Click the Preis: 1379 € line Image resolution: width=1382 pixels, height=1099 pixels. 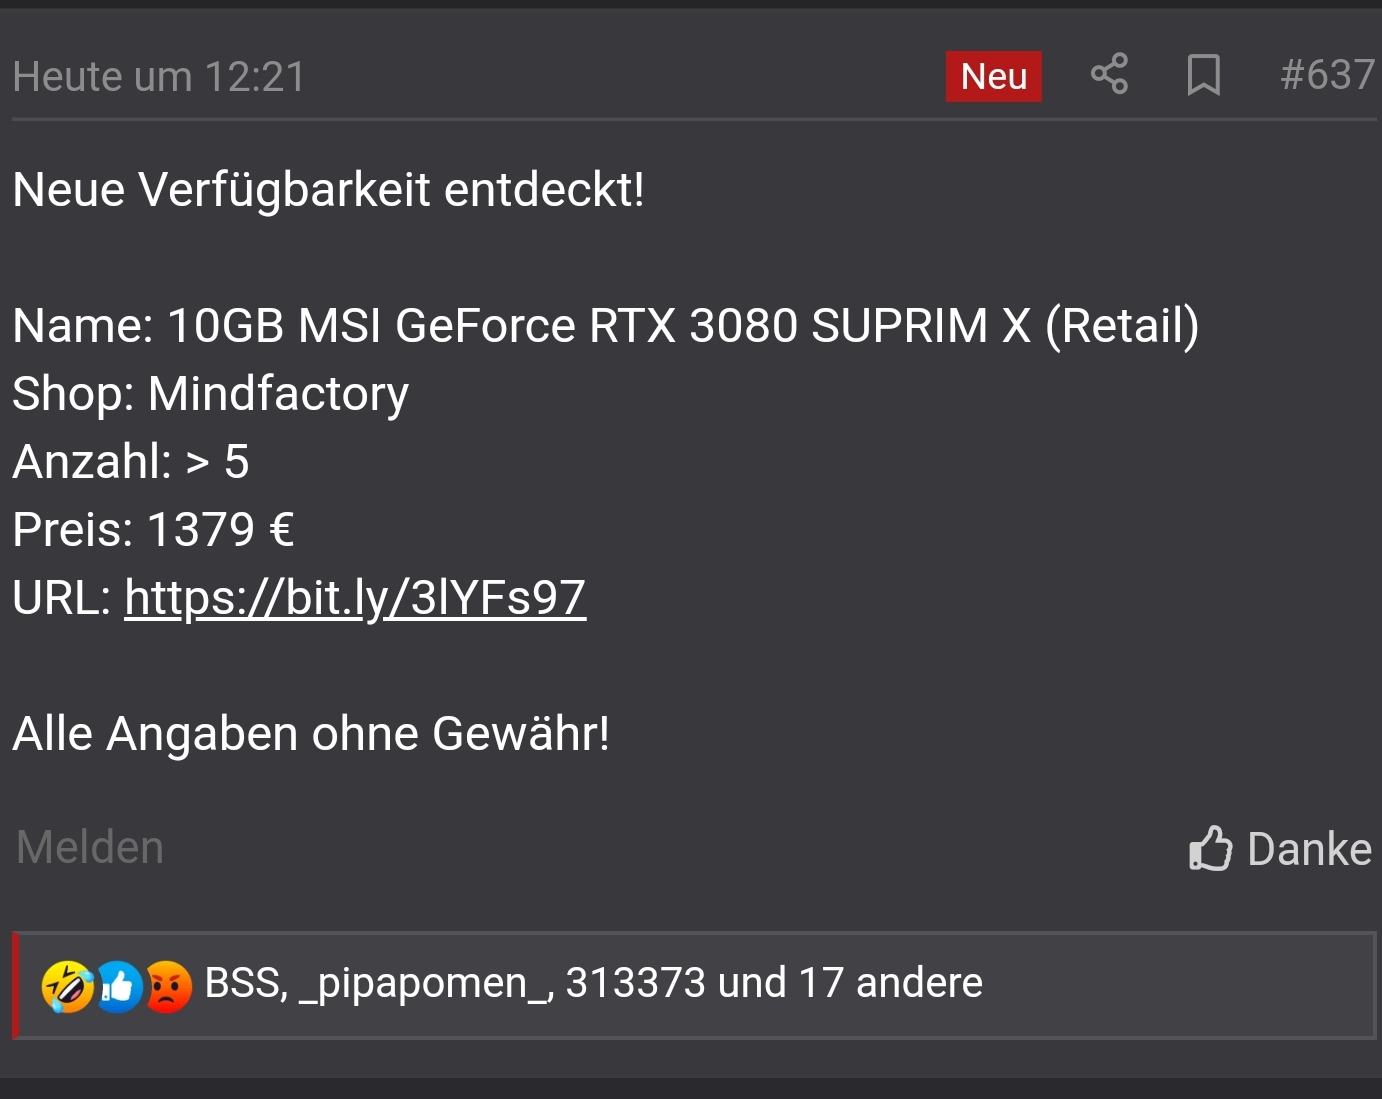pyautogui.click(x=153, y=530)
